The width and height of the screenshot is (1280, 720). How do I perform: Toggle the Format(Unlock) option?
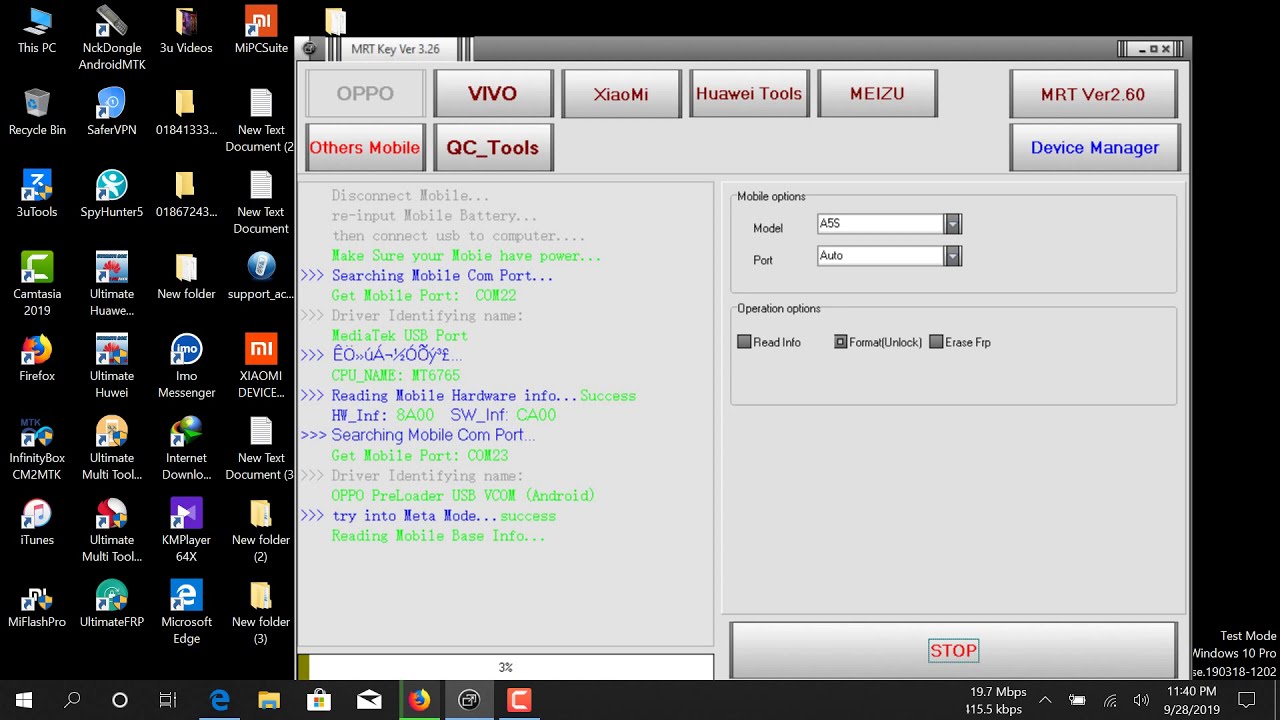(841, 342)
